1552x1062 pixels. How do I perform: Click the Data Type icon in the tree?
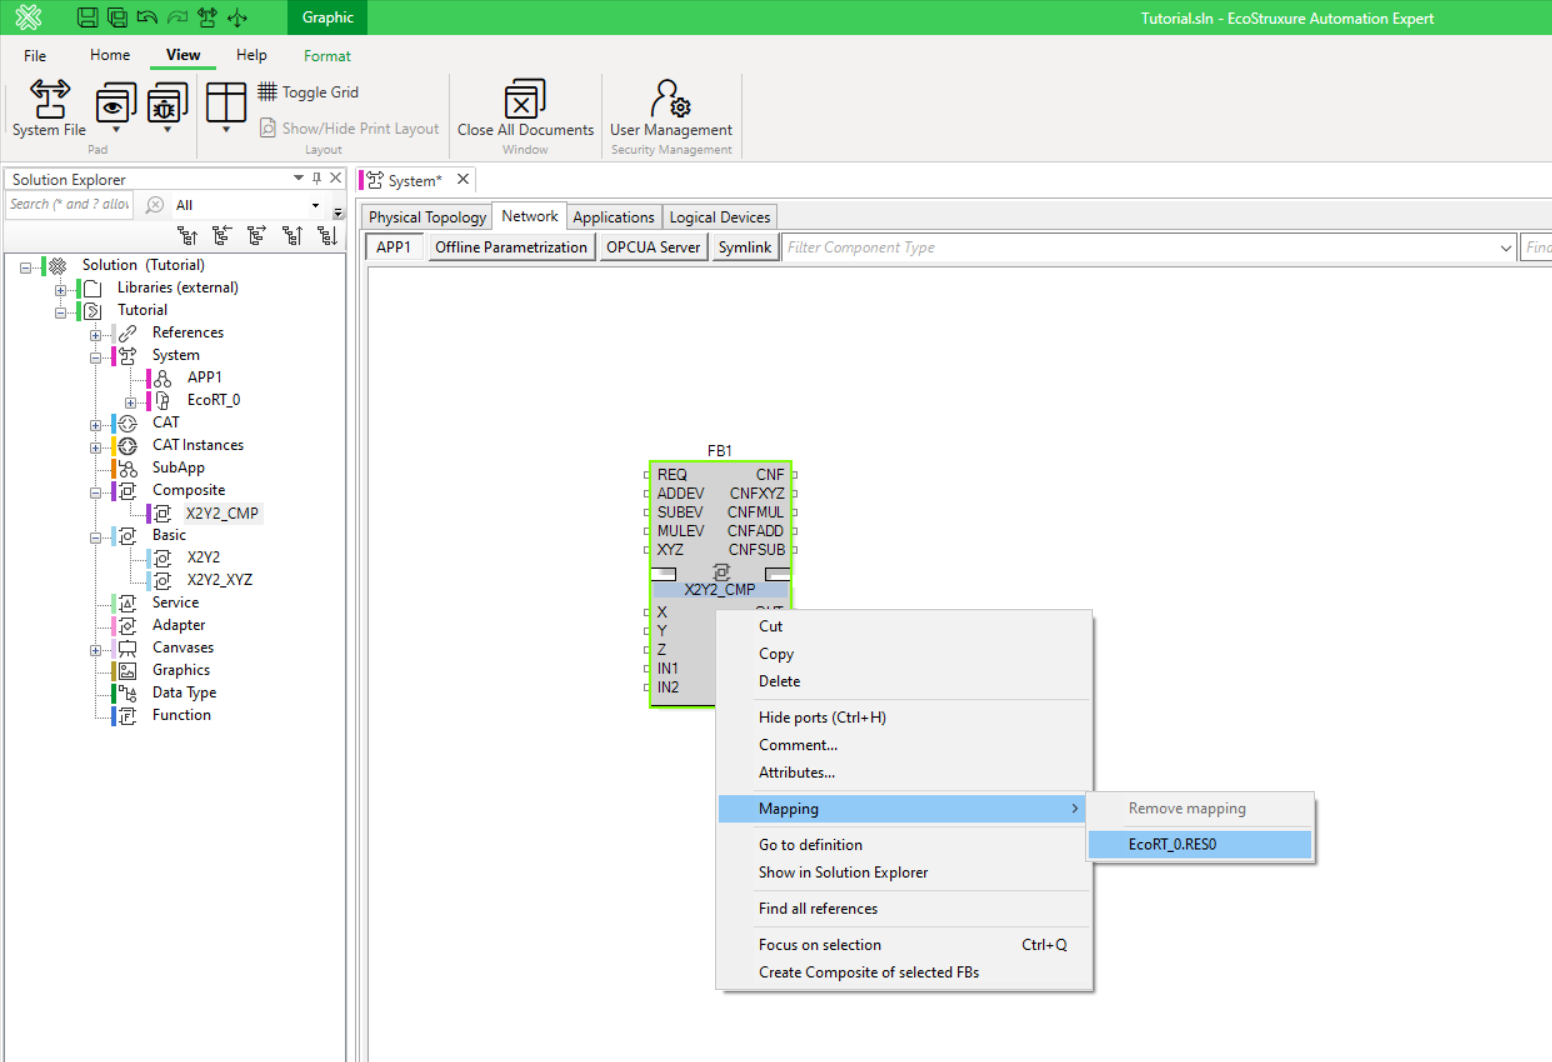coord(128,693)
